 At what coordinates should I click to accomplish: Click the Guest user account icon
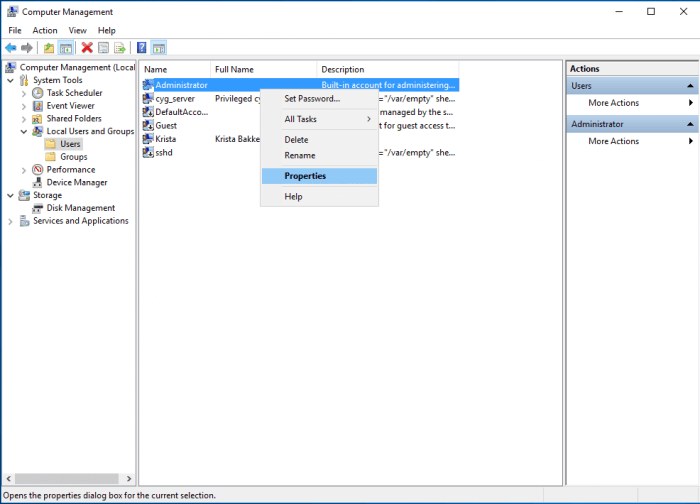pos(148,125)
